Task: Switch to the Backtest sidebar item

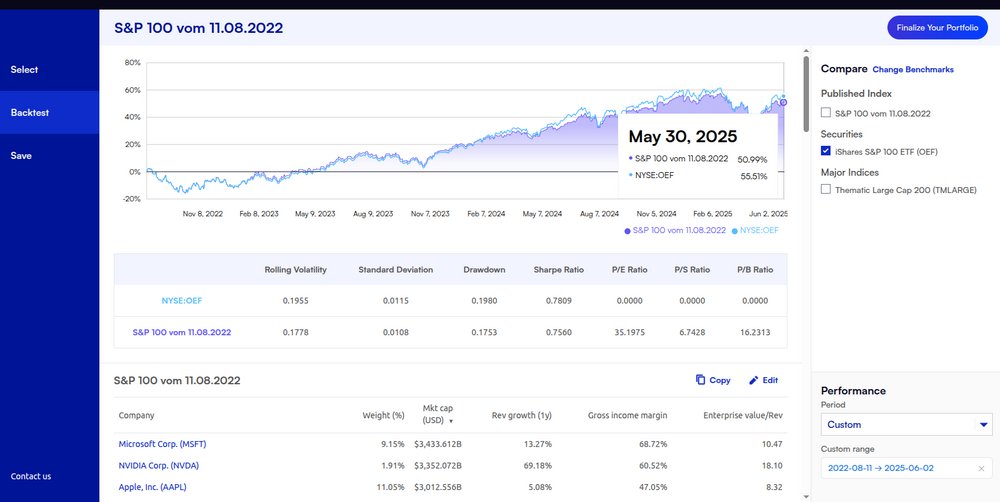Action: [x=30, y=112]
